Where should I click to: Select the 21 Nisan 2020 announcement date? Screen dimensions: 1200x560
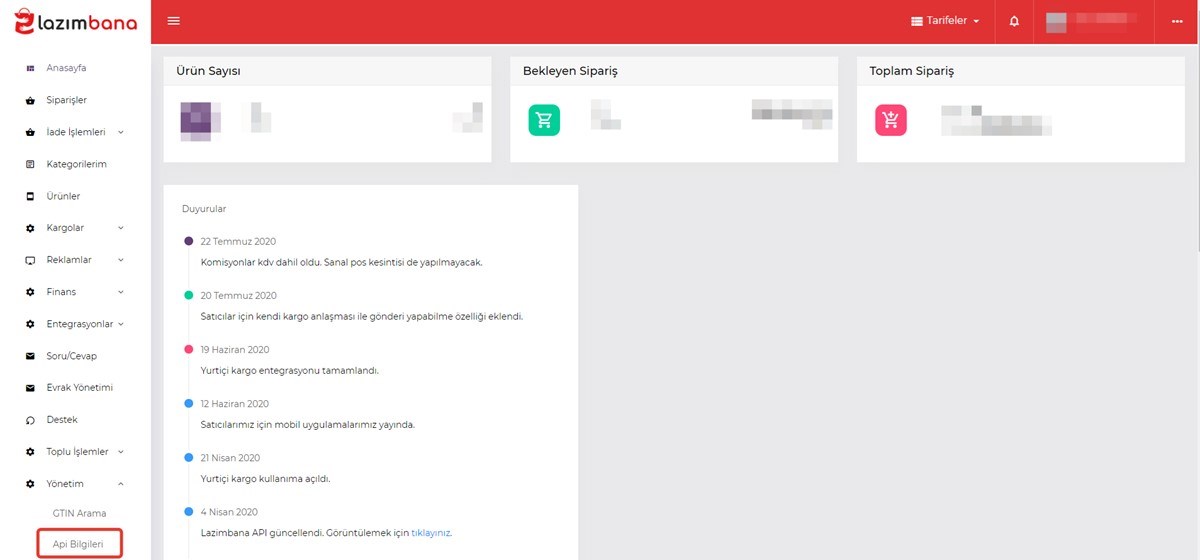click(x=232, y=458)
